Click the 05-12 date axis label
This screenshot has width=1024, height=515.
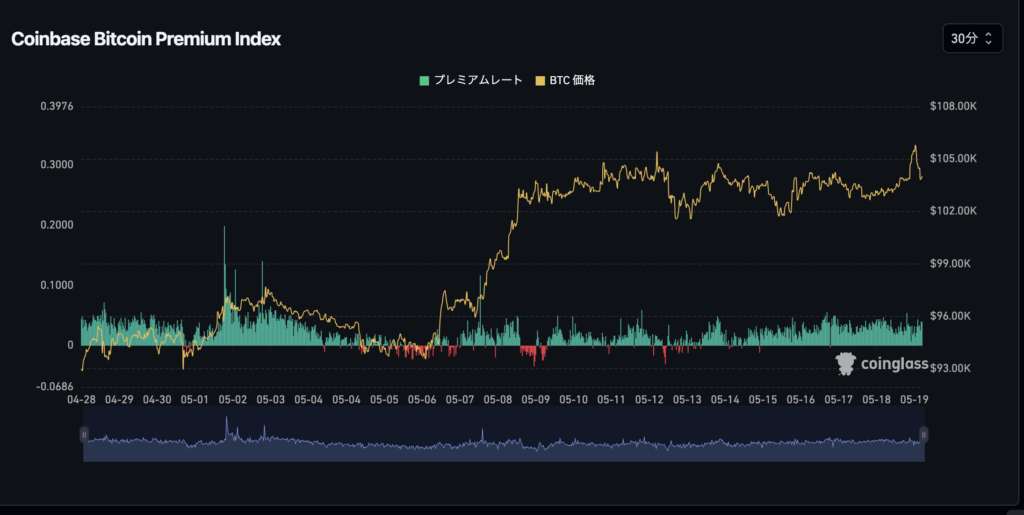[649, 399]
